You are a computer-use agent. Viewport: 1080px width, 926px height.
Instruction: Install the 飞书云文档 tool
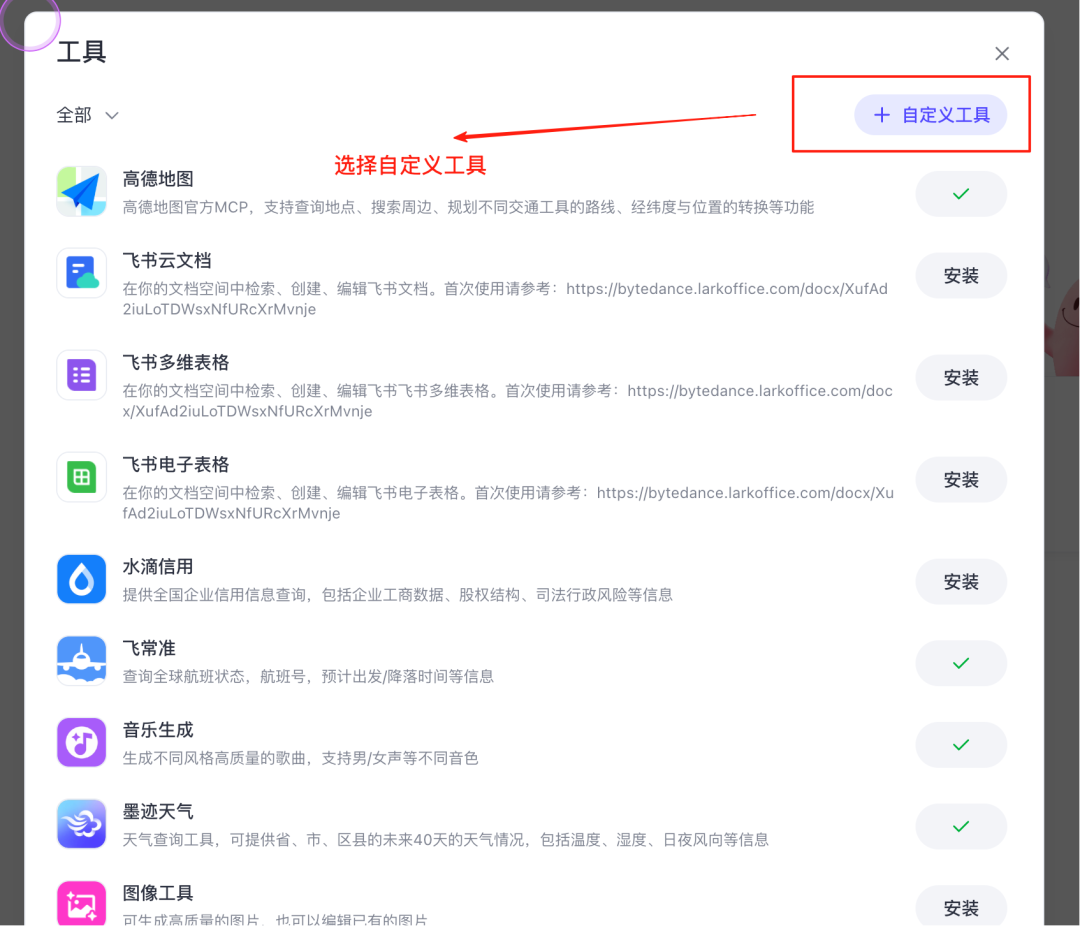click(x=961, y=276)
